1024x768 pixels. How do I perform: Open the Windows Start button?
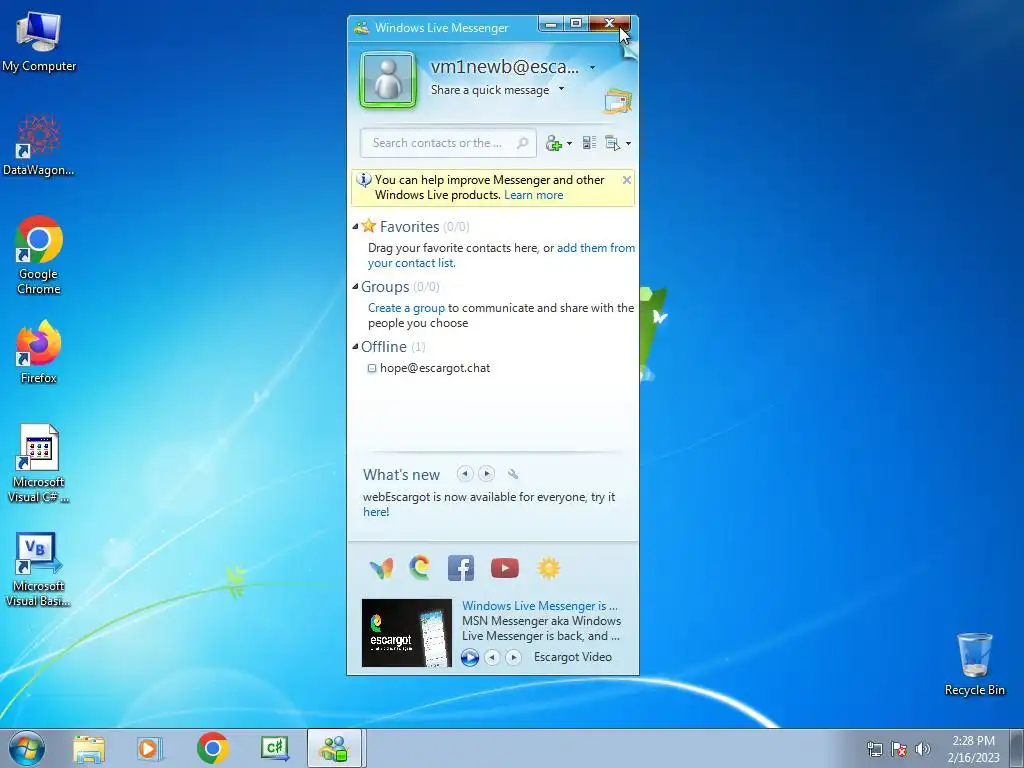coord(27,748)
